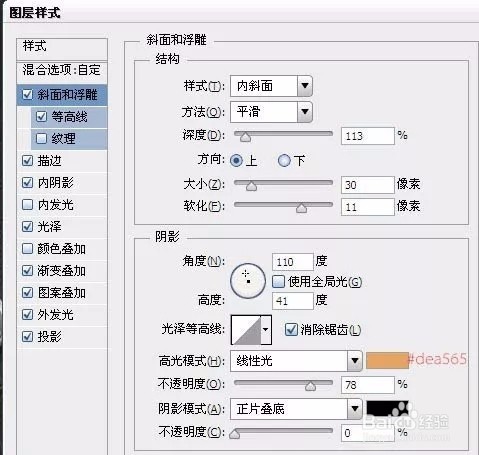Click the shadow opacity field showing 0

click(x=368, y=433)
